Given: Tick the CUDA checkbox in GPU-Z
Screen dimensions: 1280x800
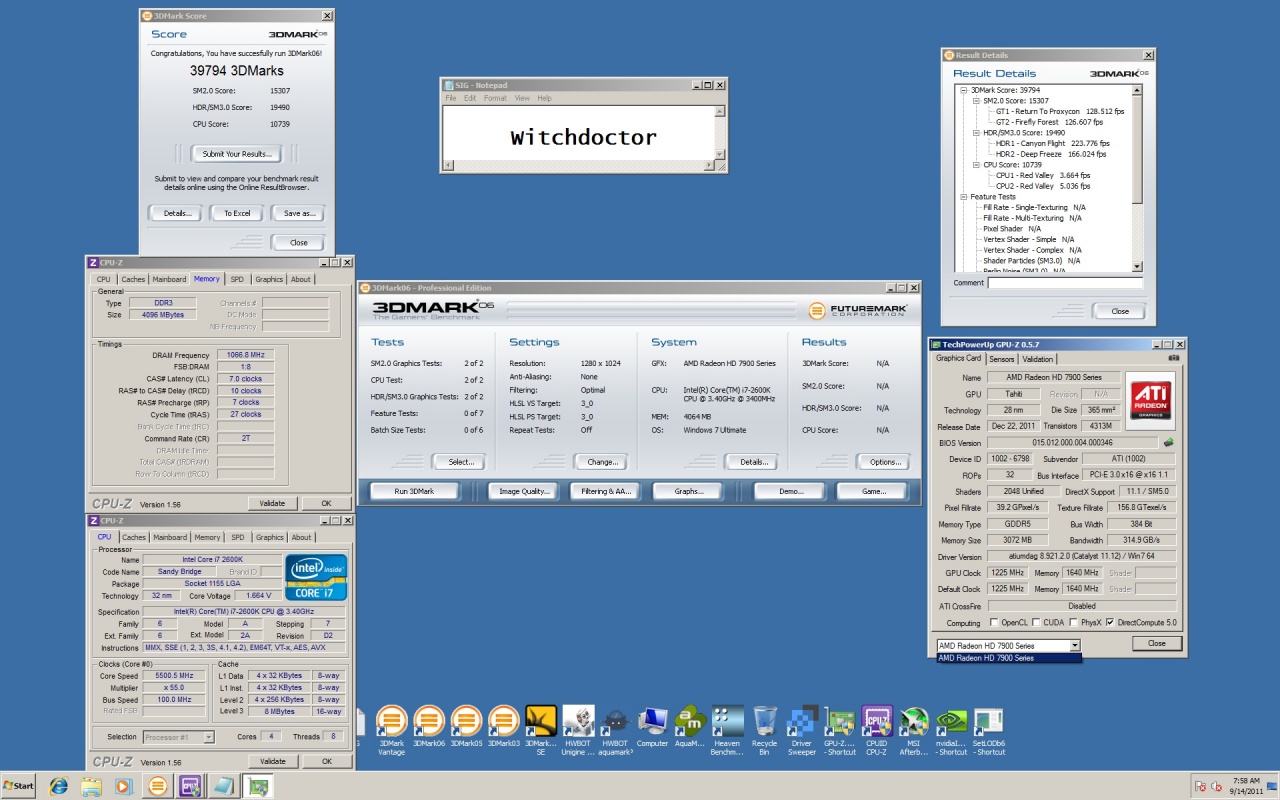Looking at the screenshot, I should (x=1036, y=622).
